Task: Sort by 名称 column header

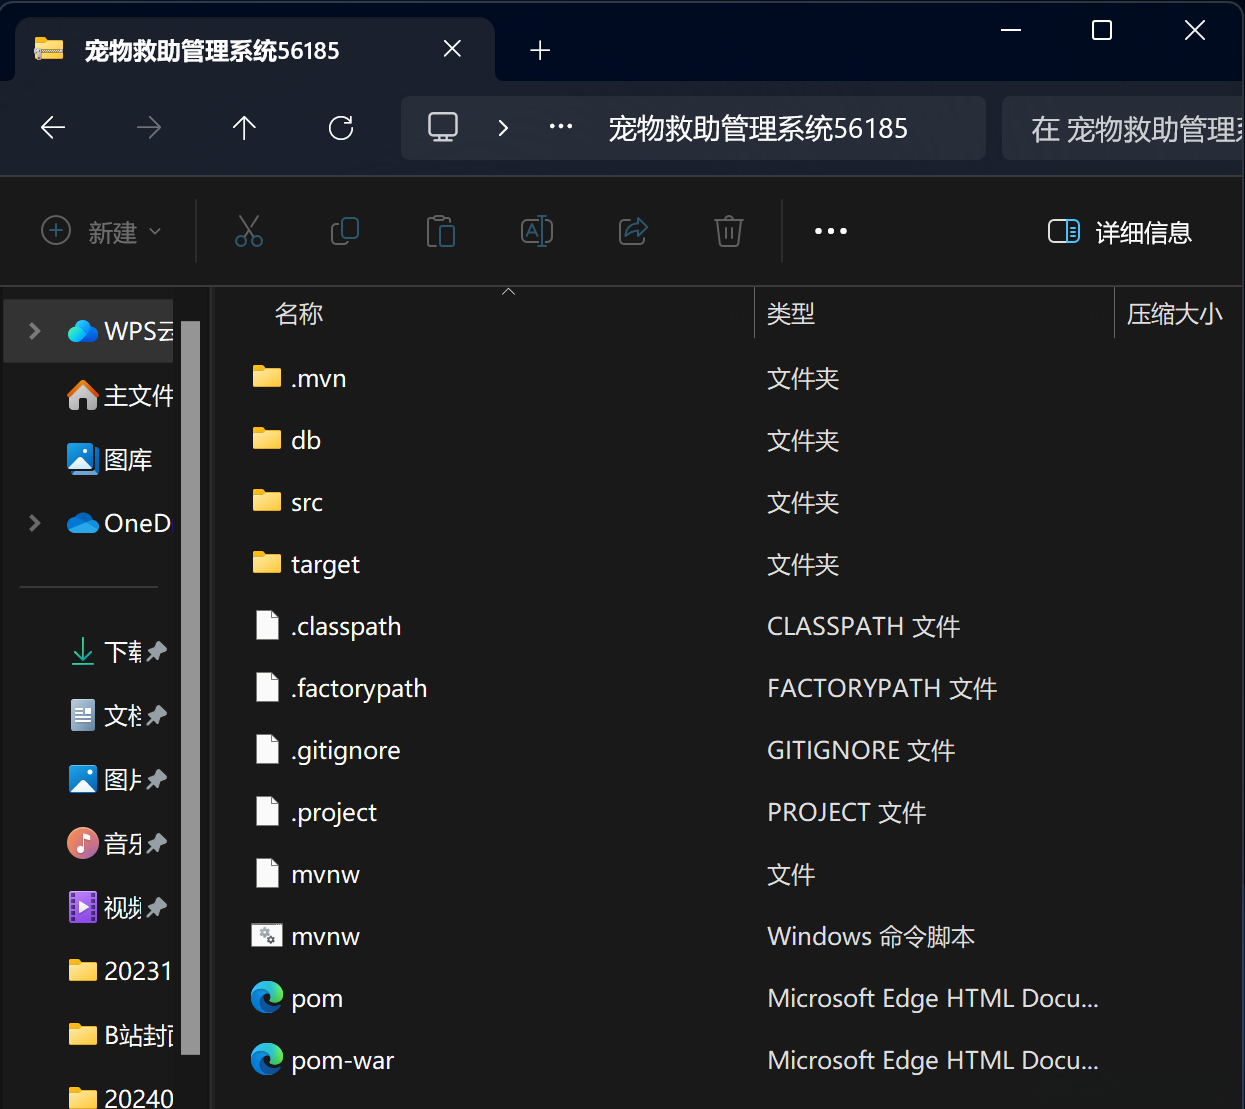Action: (x=299, y=314)
